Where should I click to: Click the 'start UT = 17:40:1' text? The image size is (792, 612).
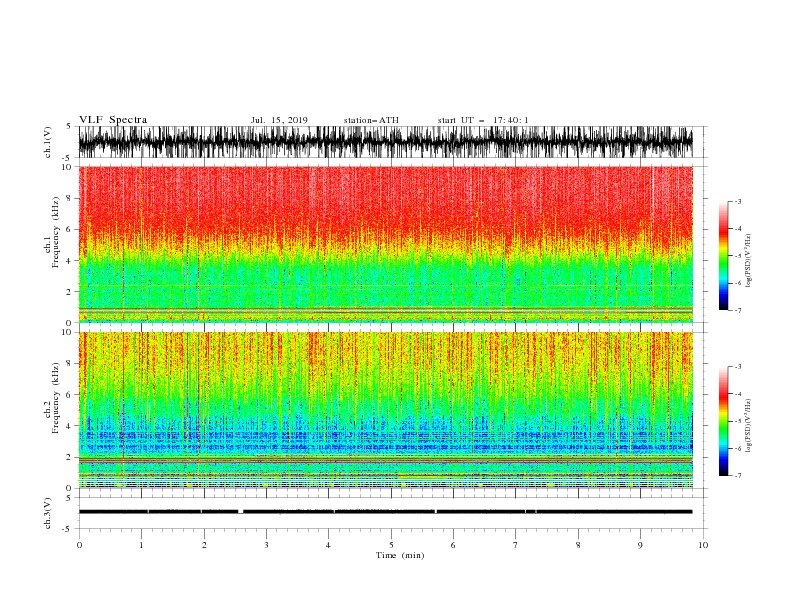tap(483, 120)
